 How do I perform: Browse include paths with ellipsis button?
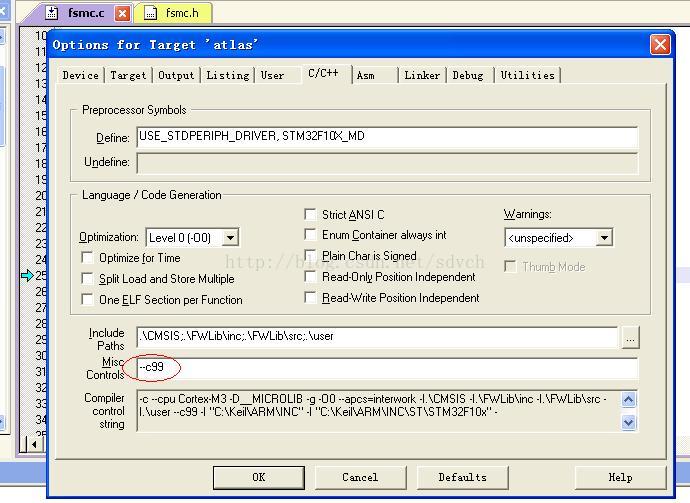click(x=629, y=338)
